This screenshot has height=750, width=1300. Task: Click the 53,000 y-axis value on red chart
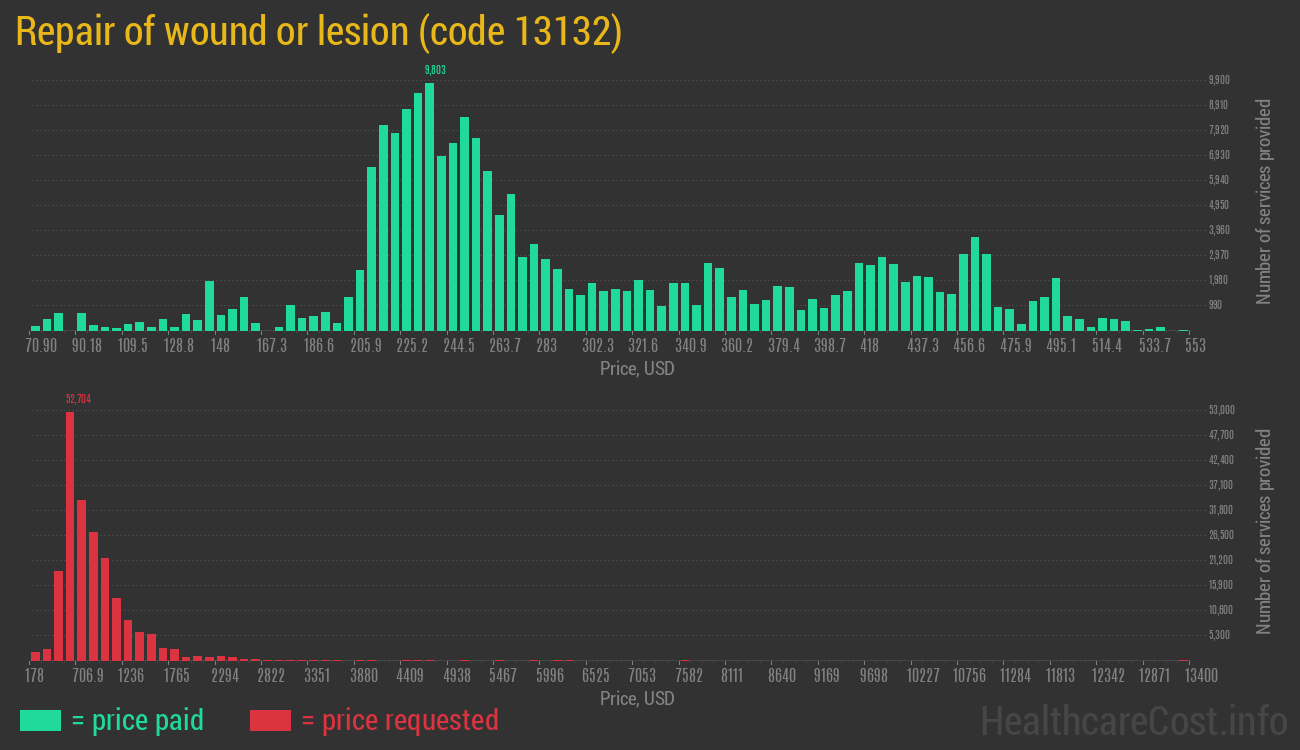click(1222, 410)
